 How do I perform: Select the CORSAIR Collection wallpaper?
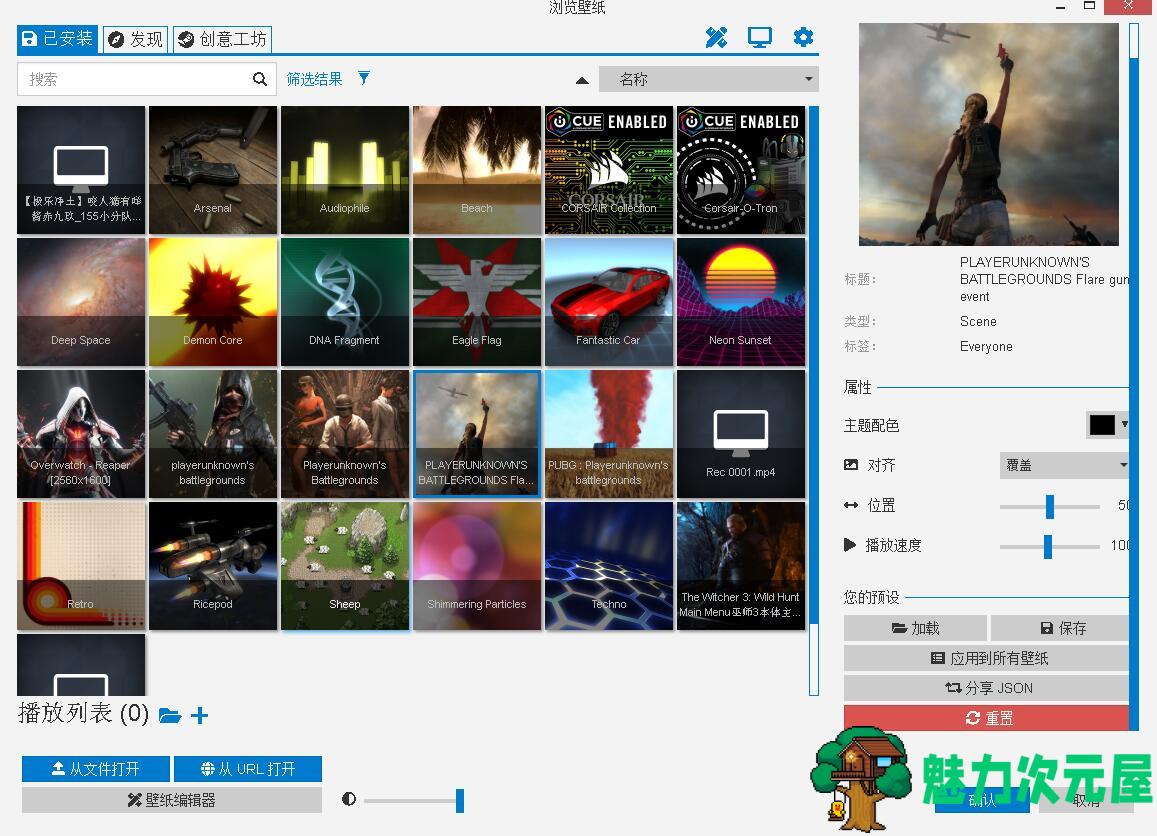click(609, 170)
